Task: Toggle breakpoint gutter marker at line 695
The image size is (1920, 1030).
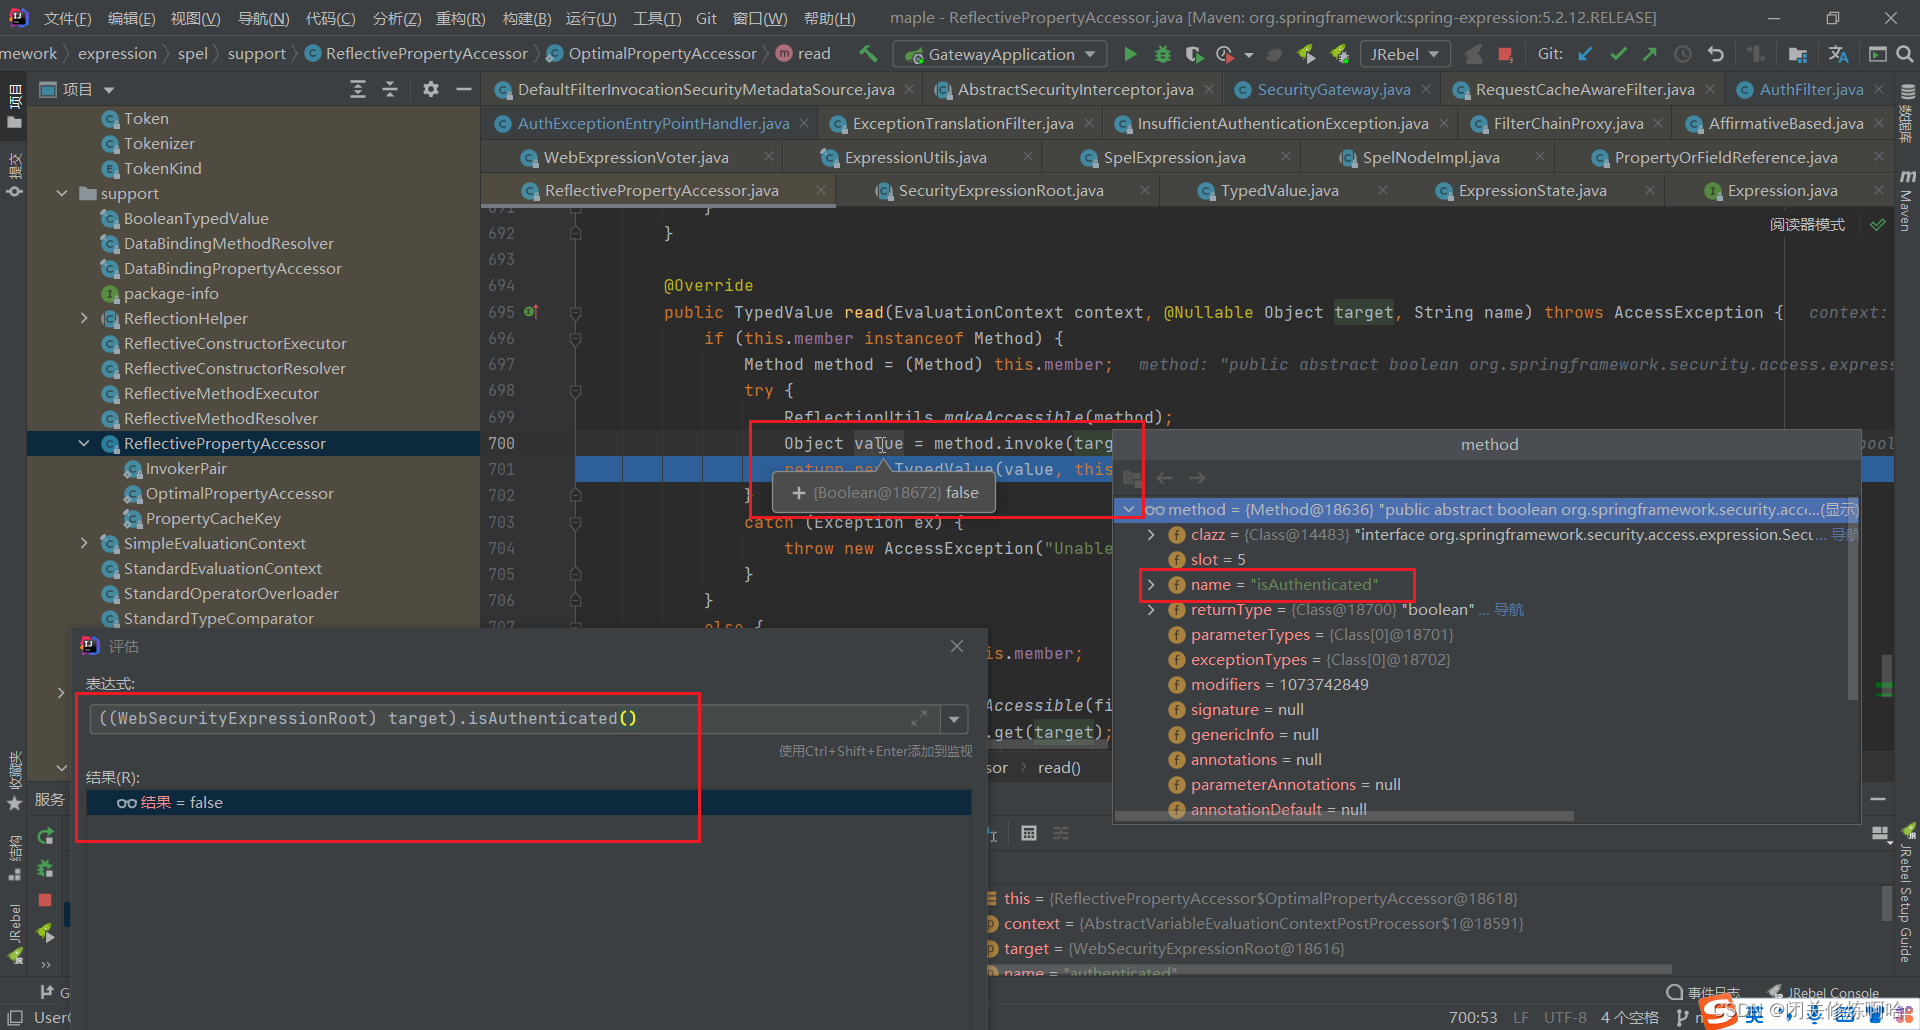Action: [531, 312]
